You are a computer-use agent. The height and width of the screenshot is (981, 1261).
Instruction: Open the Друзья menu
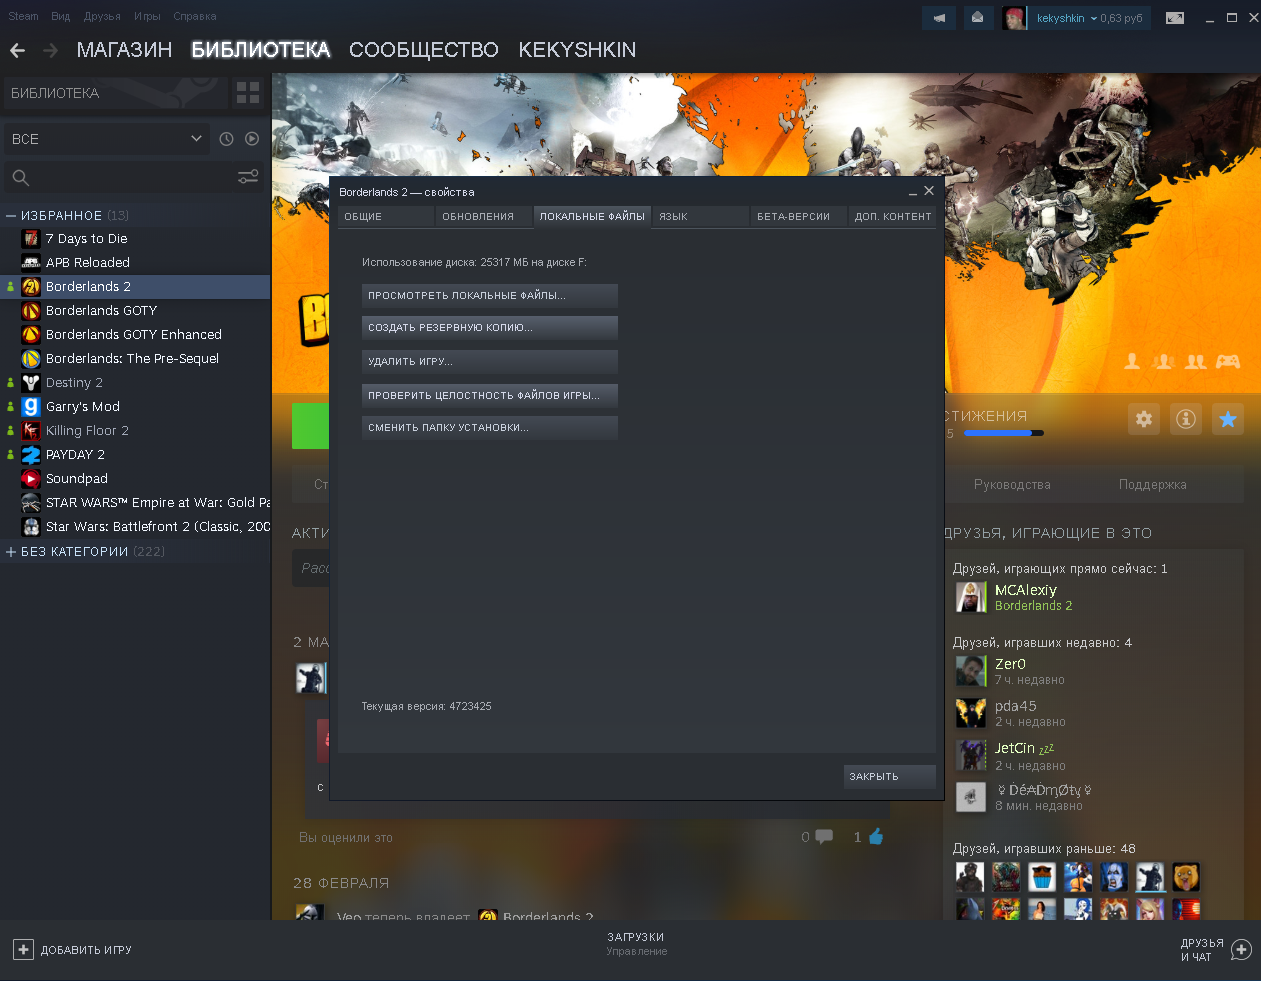point(102,17)
